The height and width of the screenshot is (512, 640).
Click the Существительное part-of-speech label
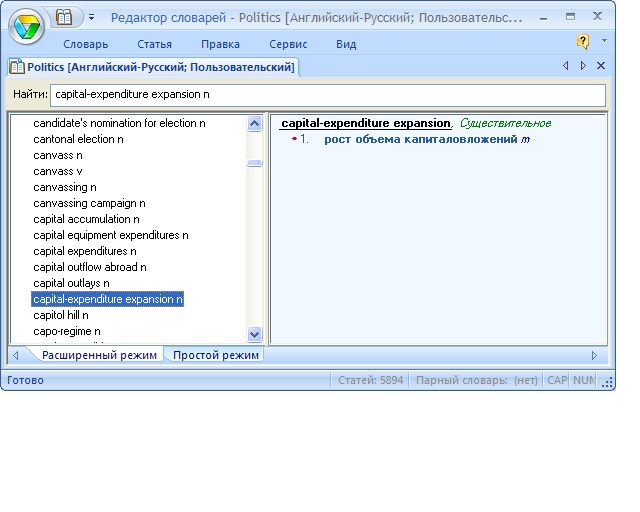[x=505, y=123]
